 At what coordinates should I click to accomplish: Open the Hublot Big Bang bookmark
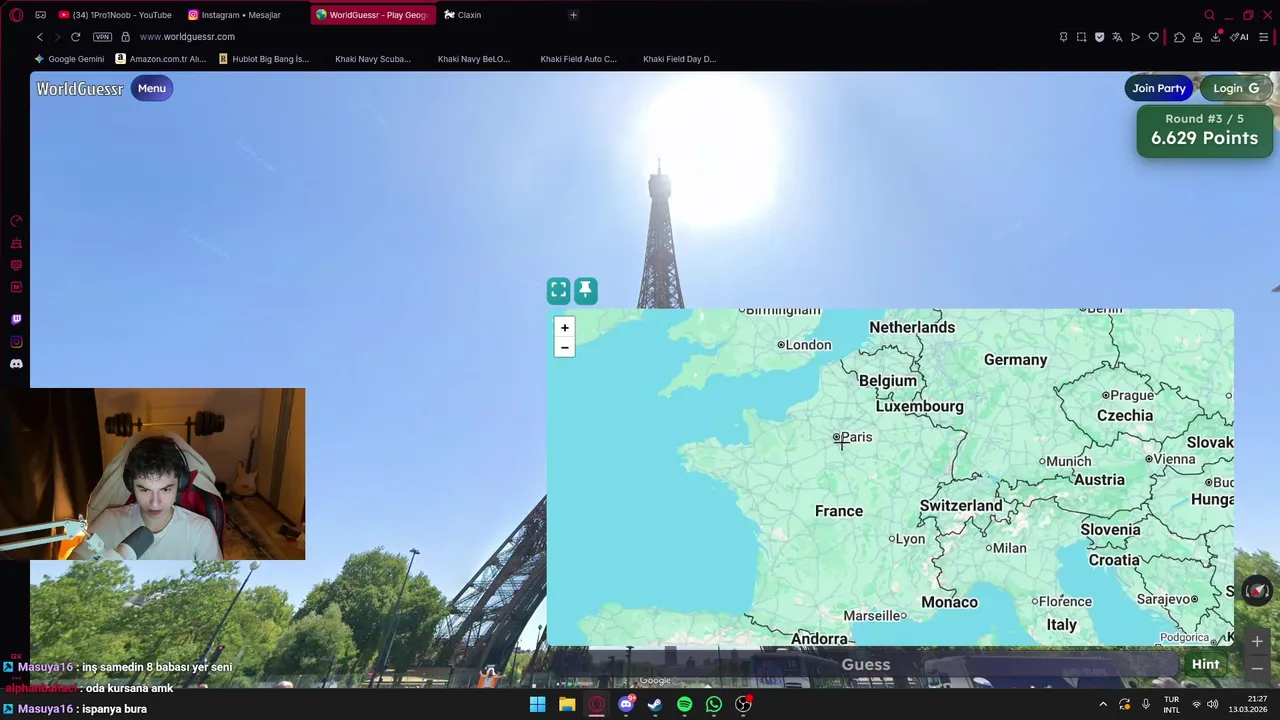pos(264,59)
